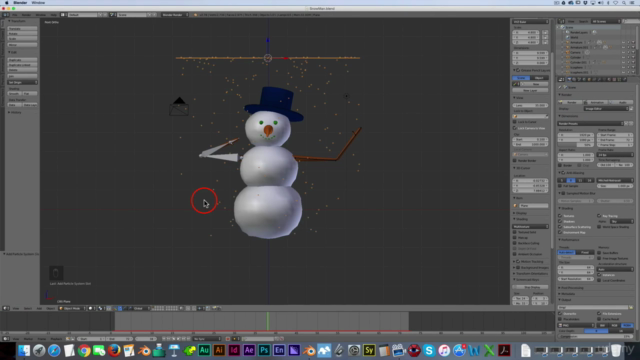Screen dimensions: 640x360
Task: Open Firefox from the dock
Action: pos(114,350)
